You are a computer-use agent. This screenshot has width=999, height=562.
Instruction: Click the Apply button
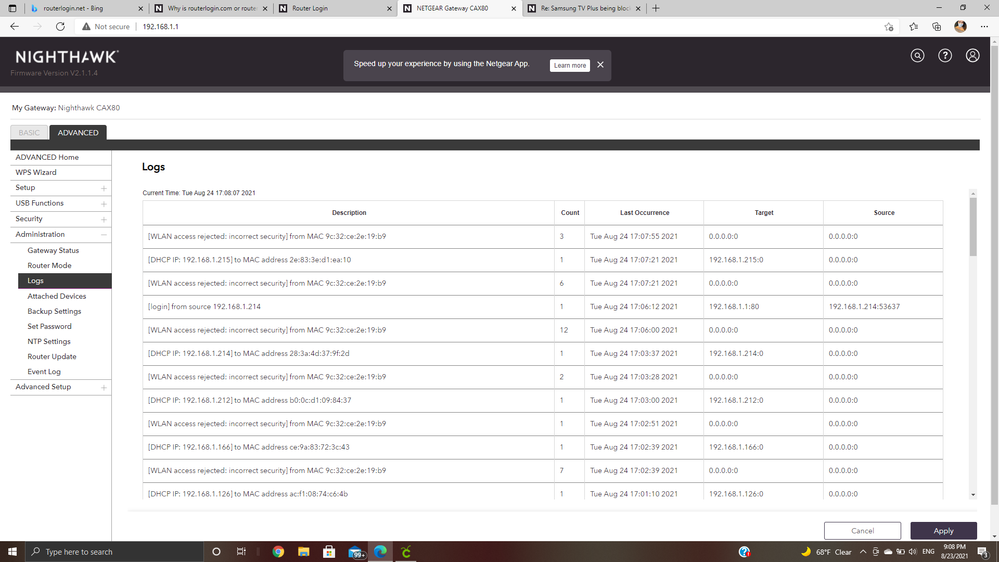pyautogui.click(x=944, y=531)
